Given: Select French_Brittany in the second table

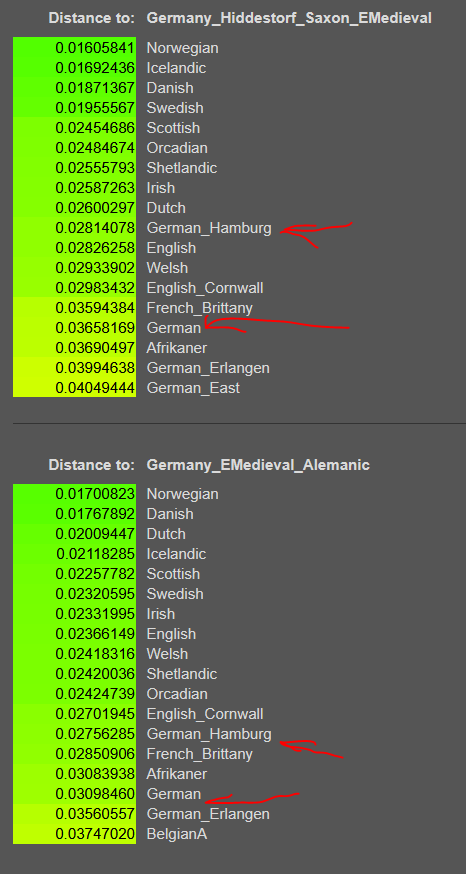Looking at the screenshot, I should coord(200,754).
